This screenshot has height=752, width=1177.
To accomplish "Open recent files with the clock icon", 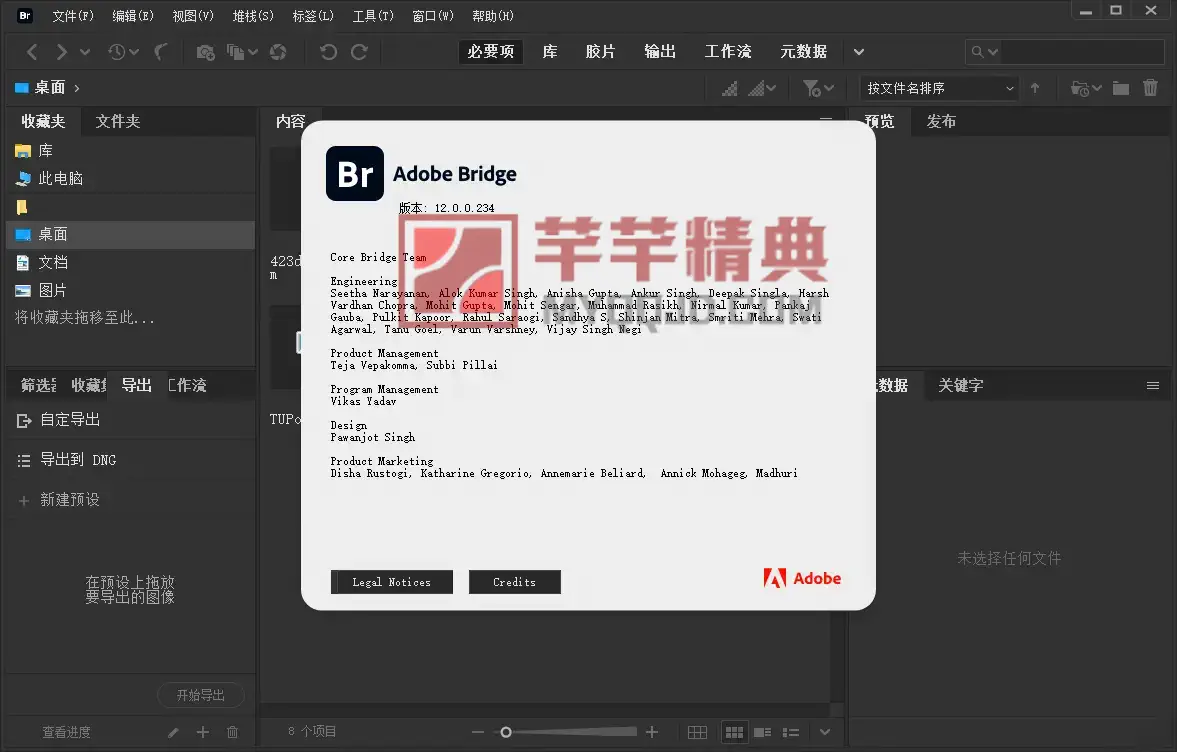I will click(x=119, y=51).
